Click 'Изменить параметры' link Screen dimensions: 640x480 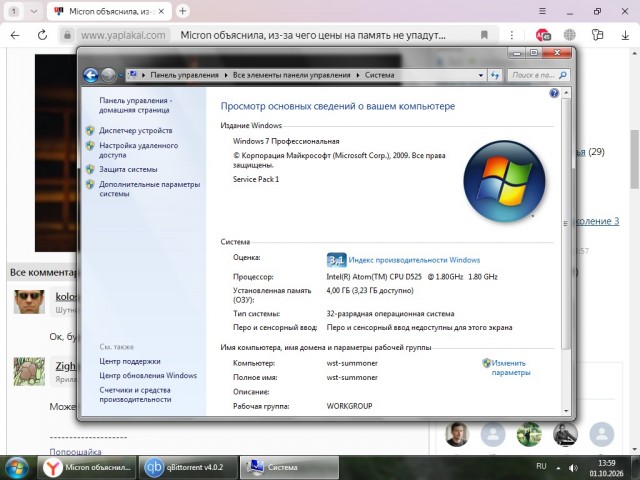[511, 368]
